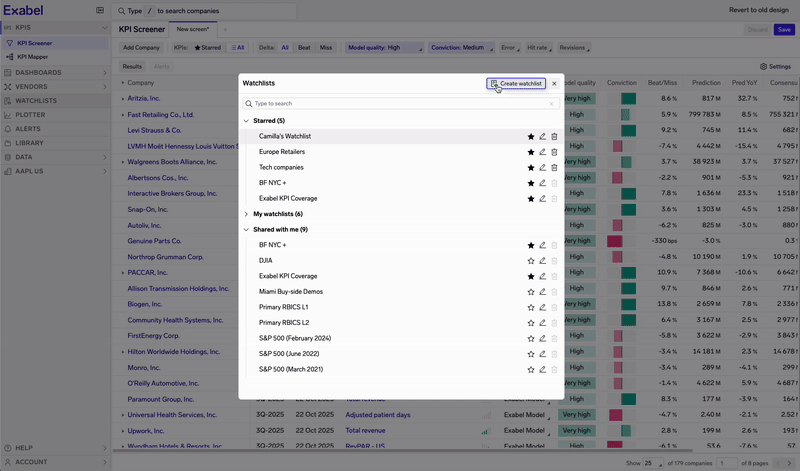Click the Create watchlist button
This screenshot has height=471, width=800.
pos(516,83)
